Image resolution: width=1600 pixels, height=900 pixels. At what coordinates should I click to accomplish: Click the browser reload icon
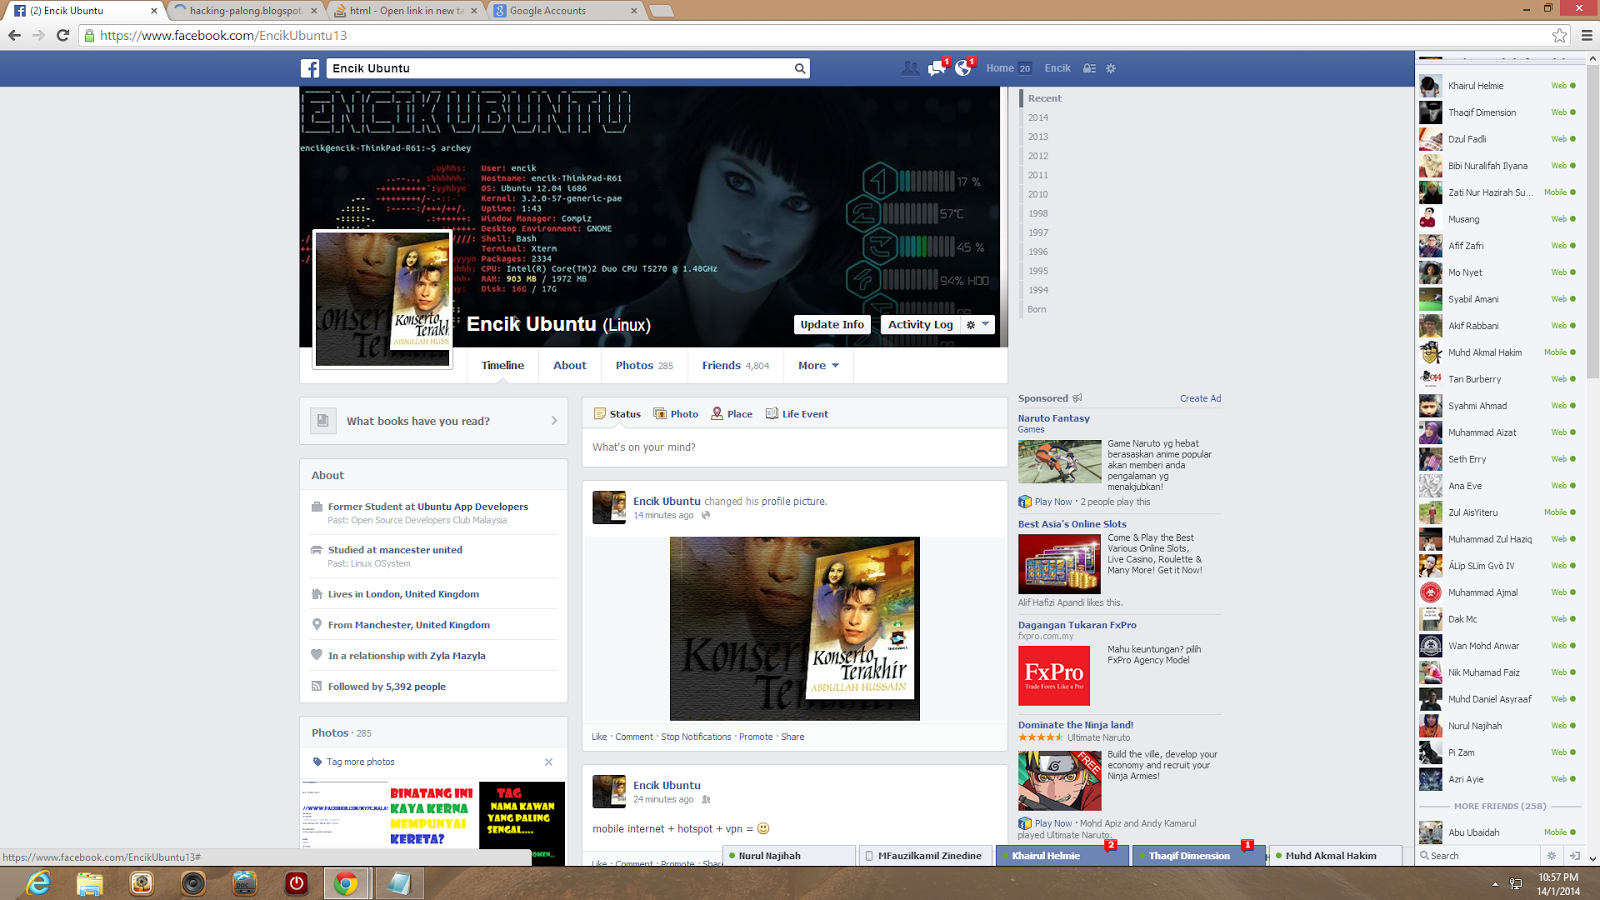62,35
